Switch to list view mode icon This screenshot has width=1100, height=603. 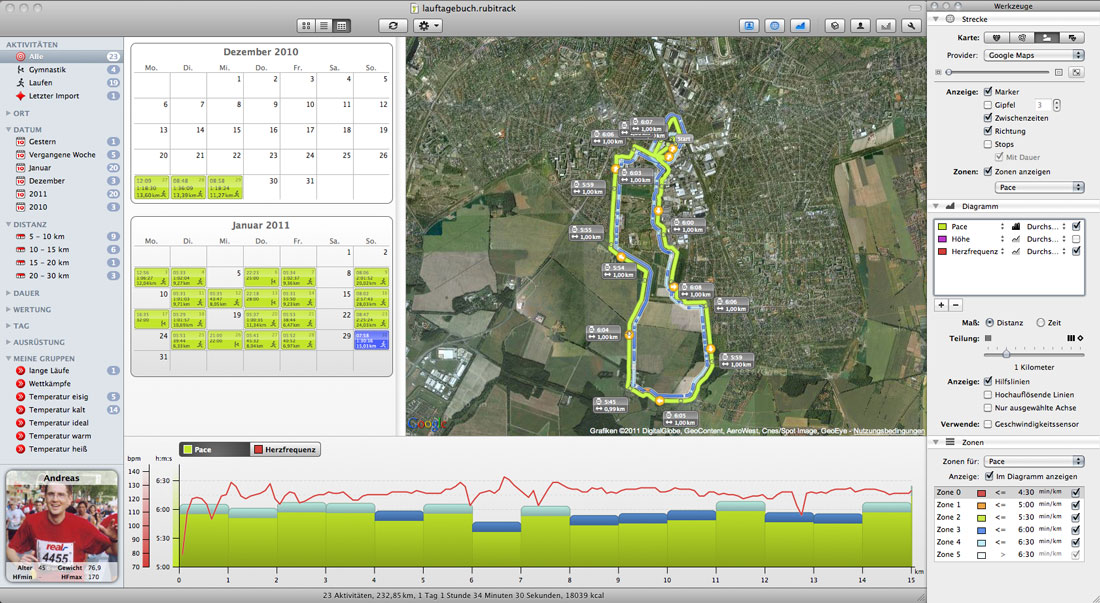click(x=324, y=25)
